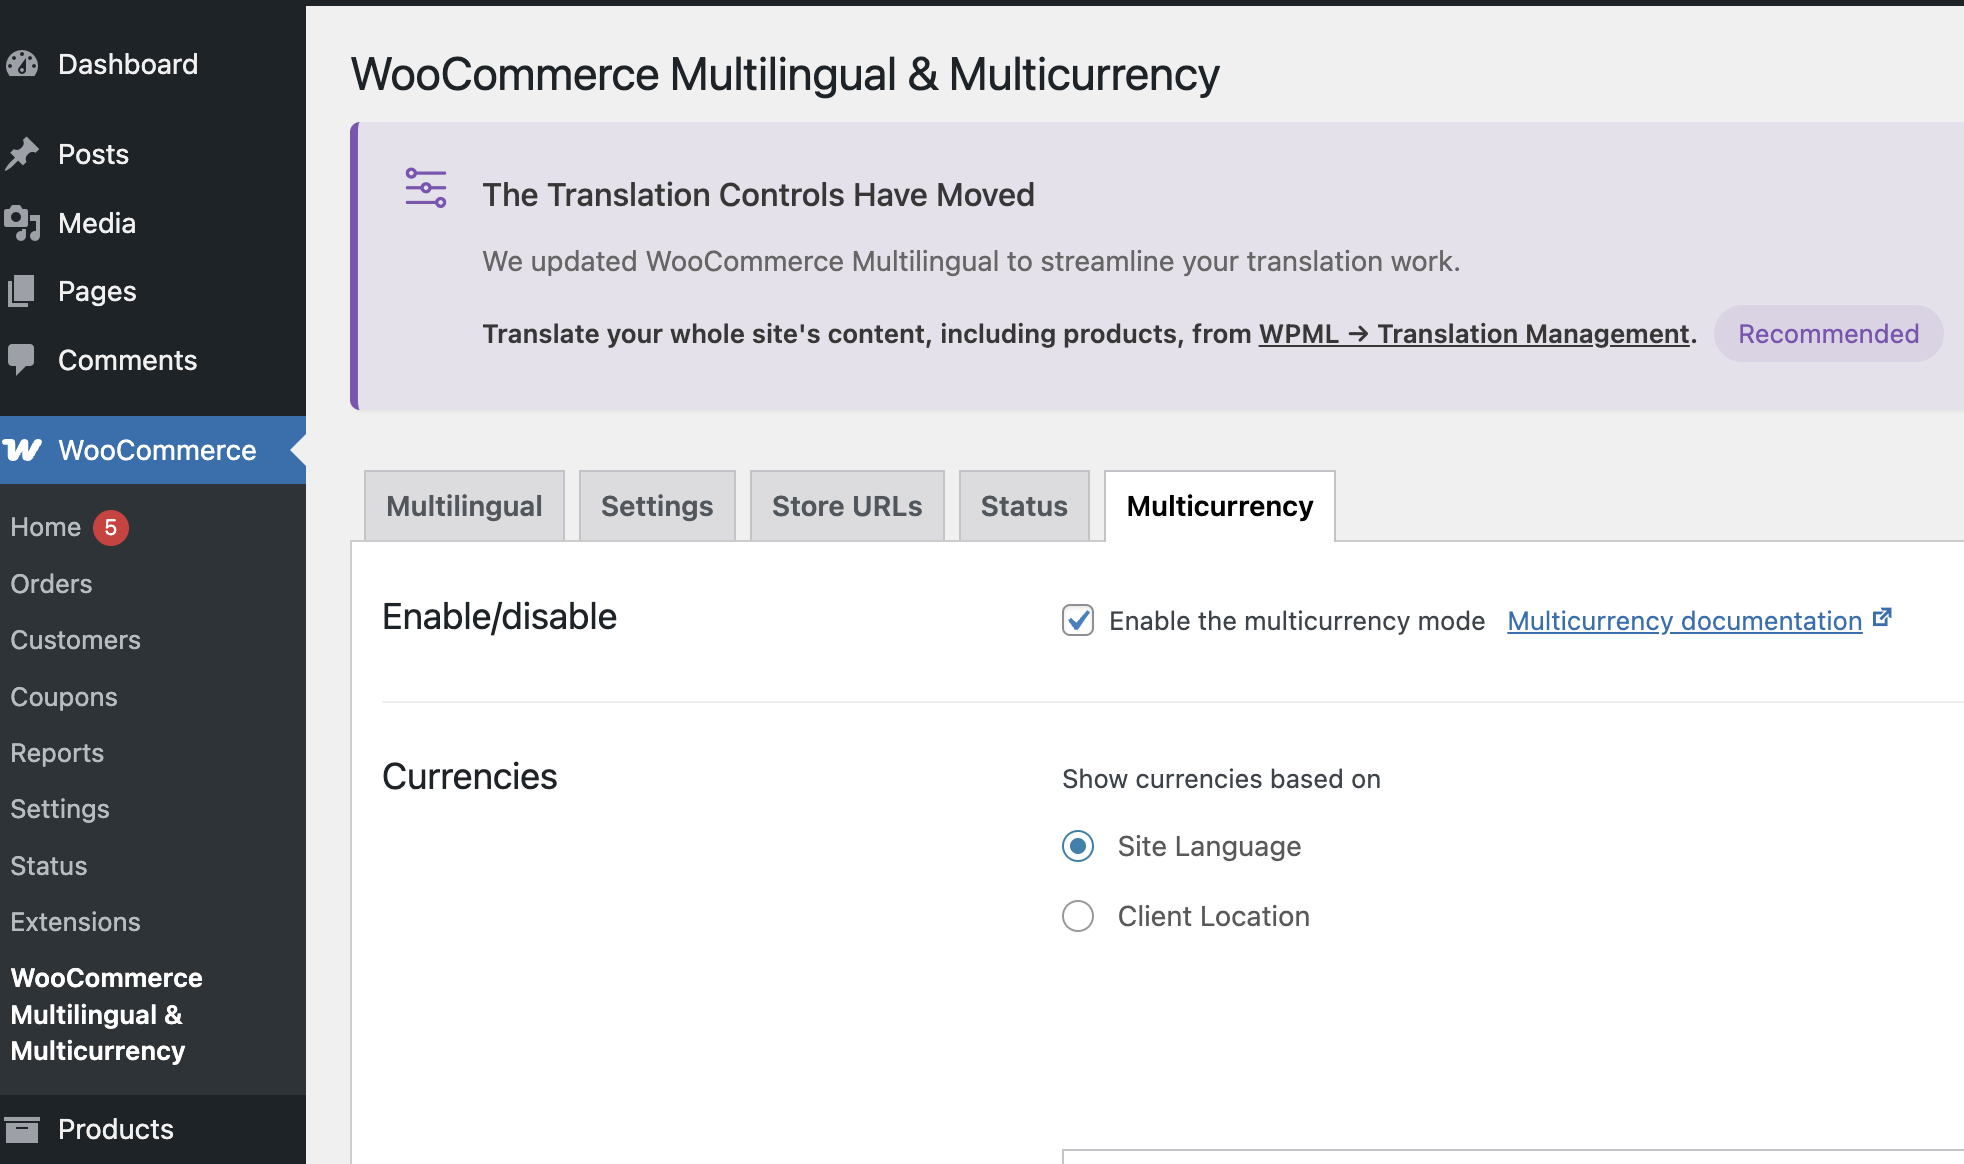Click the Recommended badge
This screenshot has width=1964, height=1164.
pyautogui.click(x=1829, y=334)
